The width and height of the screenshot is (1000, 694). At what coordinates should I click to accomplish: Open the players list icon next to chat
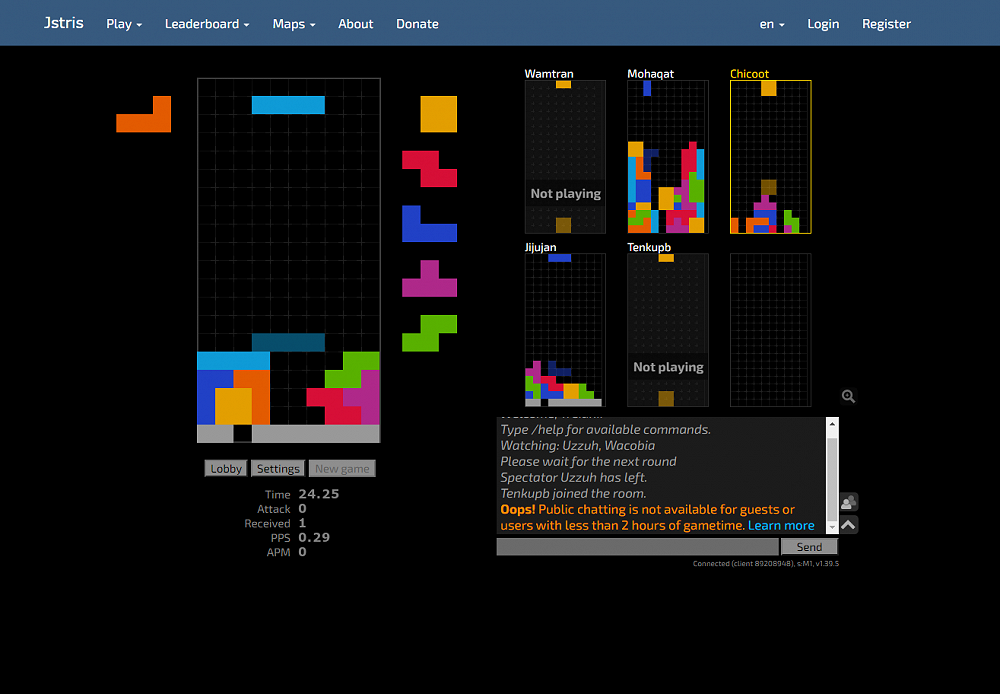point(848,502)
